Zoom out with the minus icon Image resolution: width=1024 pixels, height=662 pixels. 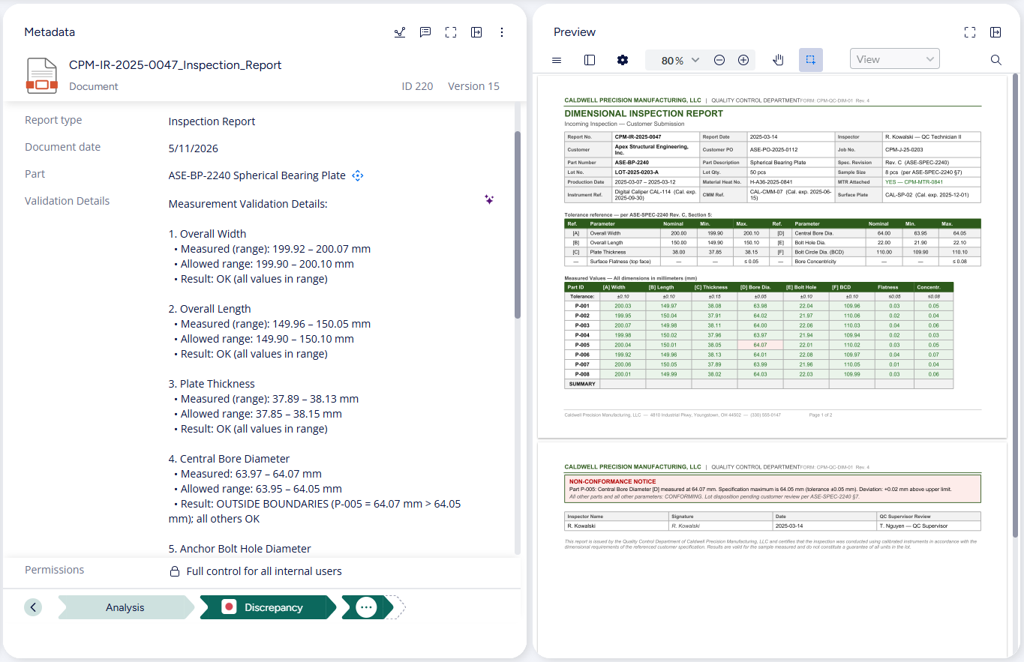coord(719,60)
